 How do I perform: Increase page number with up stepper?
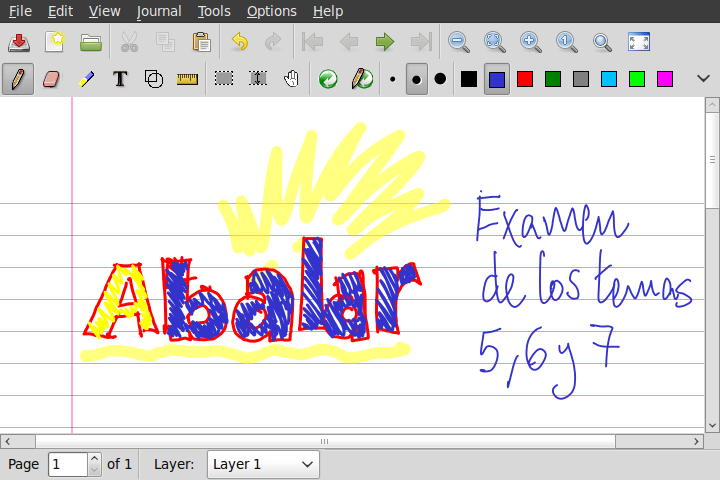[95, 458]
